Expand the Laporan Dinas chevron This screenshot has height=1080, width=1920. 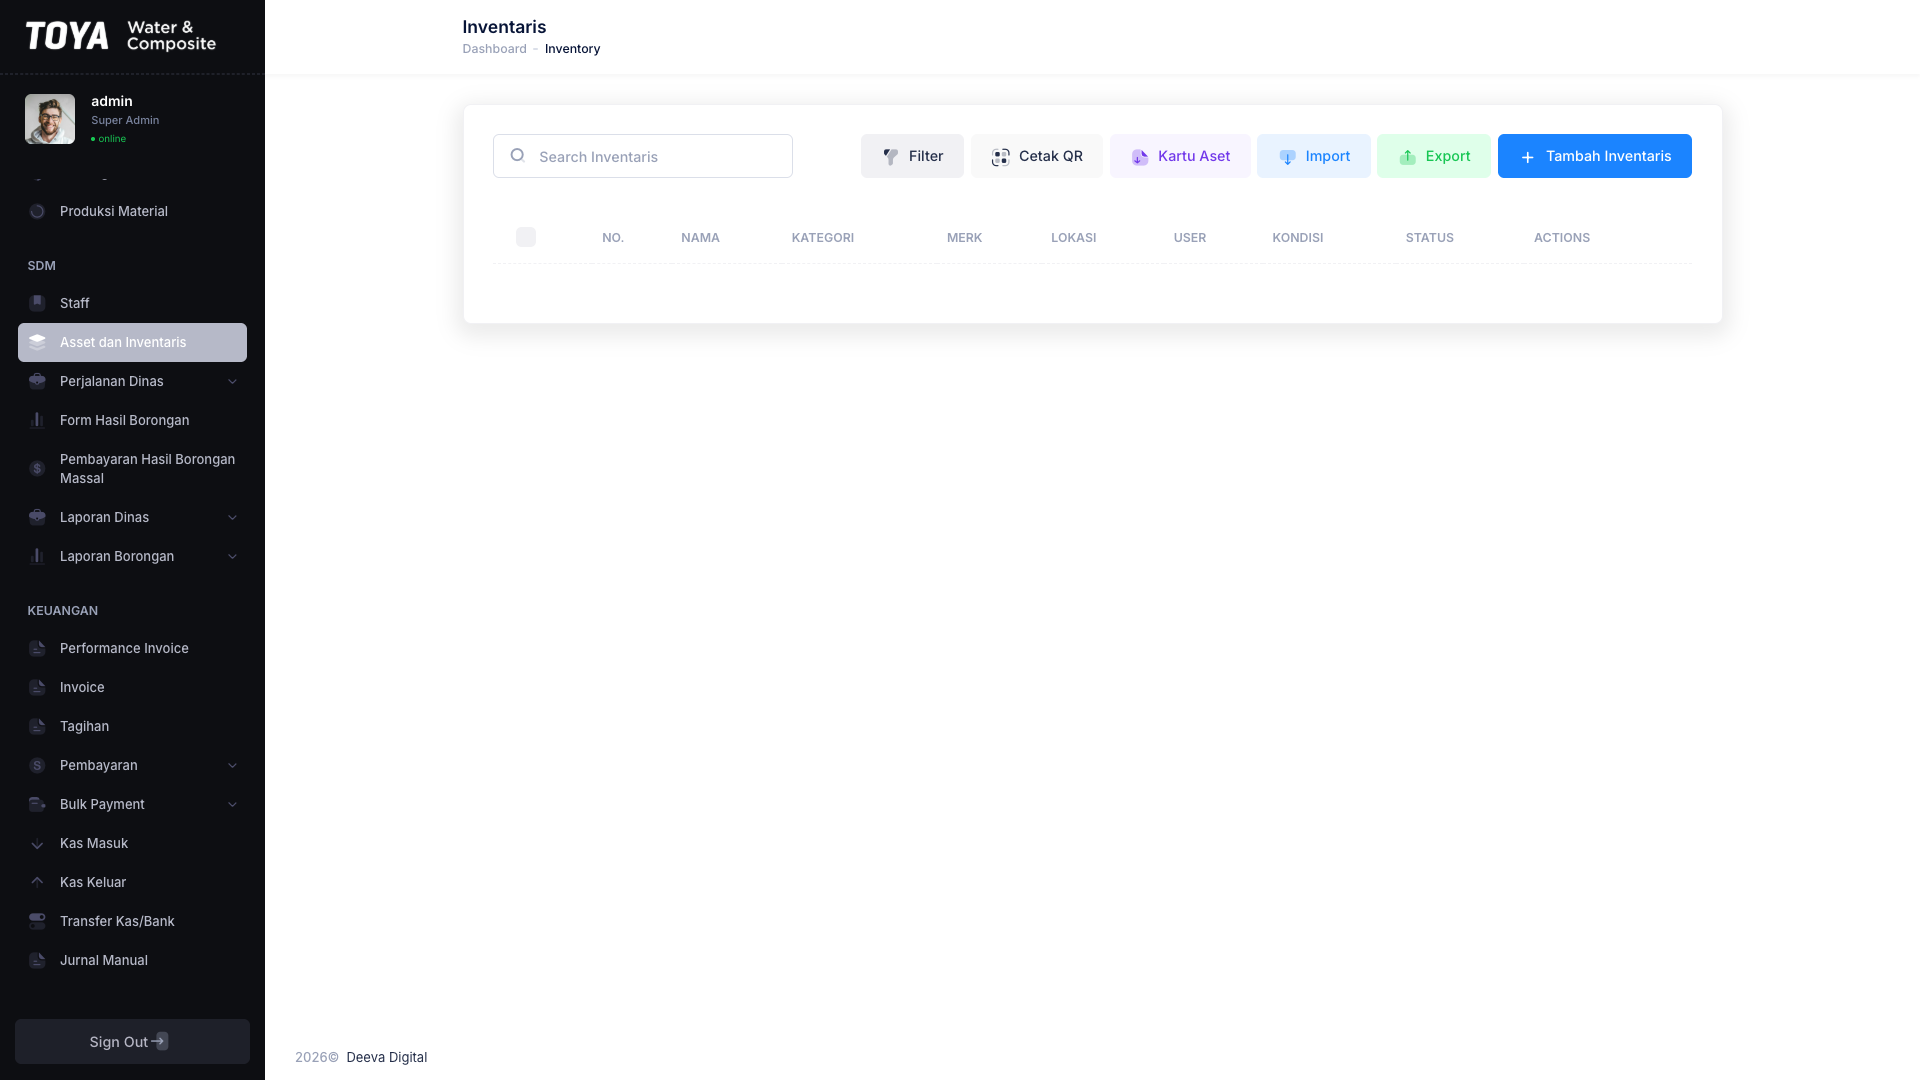coord(232,517)
